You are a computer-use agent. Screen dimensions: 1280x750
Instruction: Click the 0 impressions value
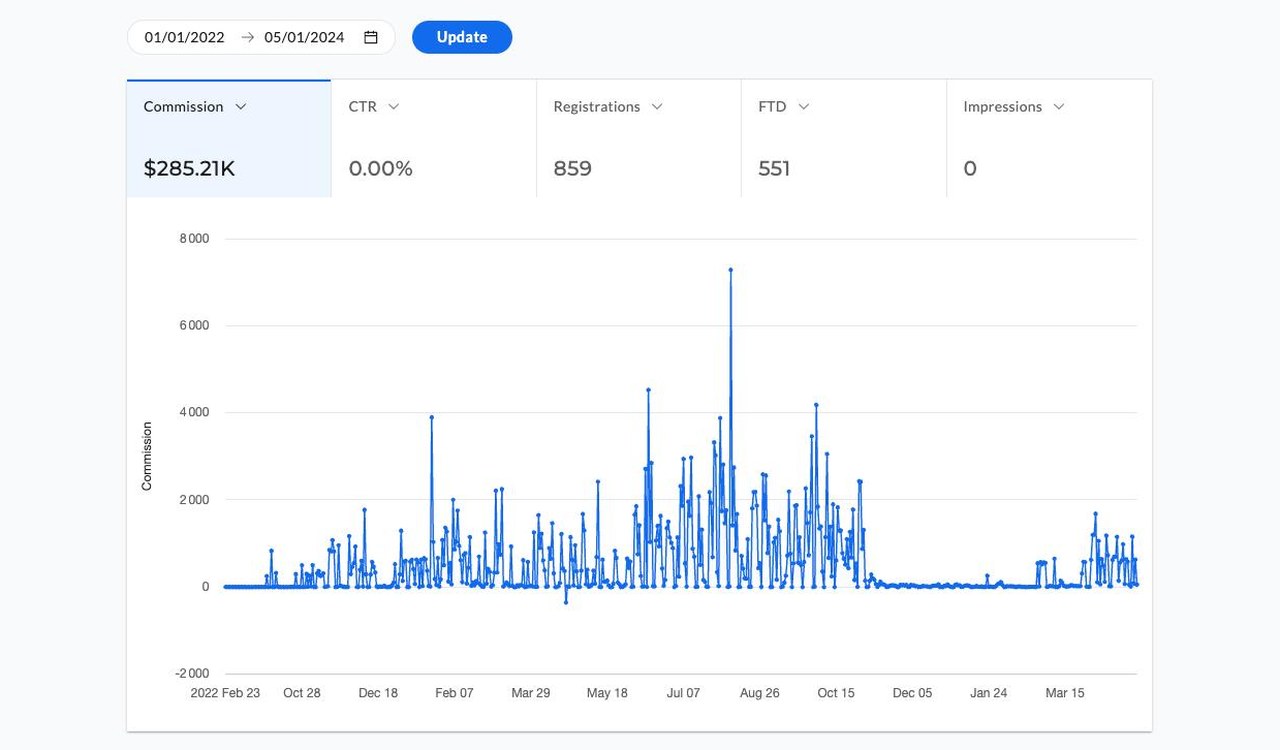pos(970,169)
